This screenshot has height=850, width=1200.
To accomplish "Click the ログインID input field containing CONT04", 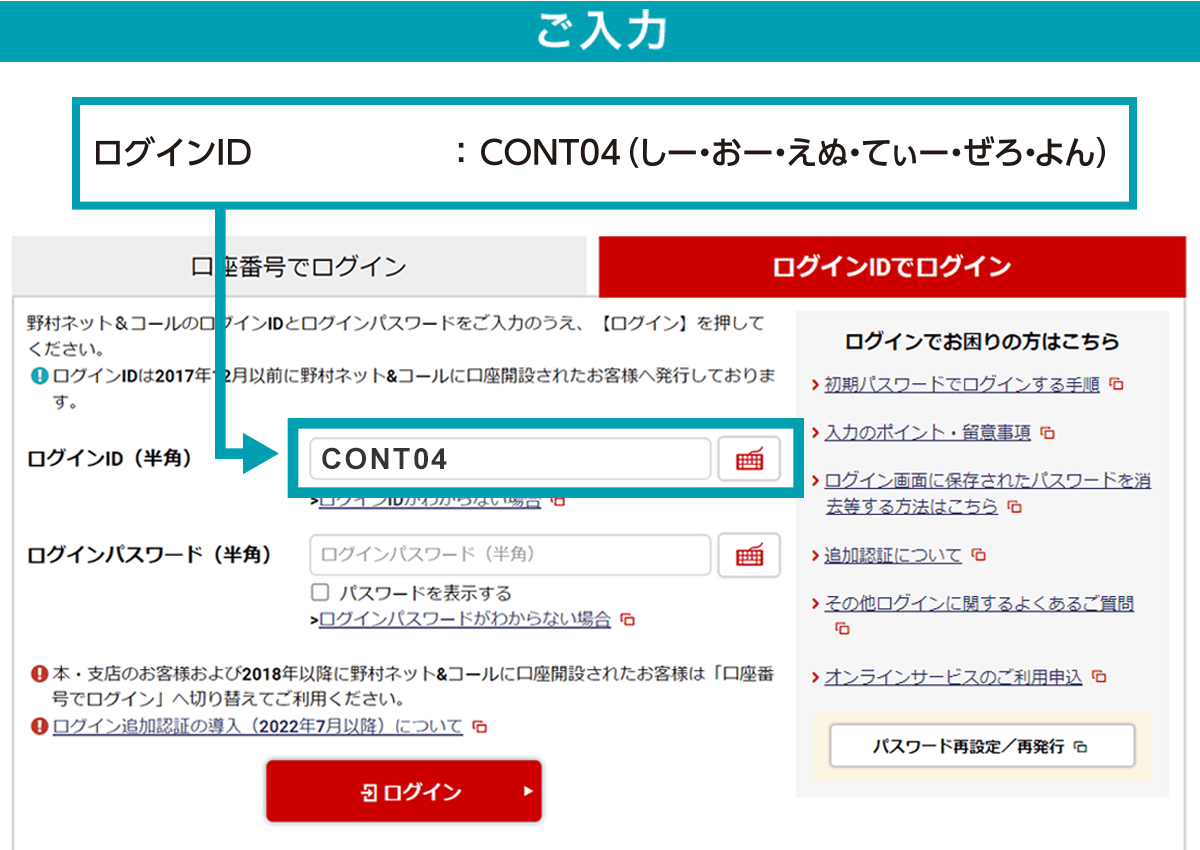I will coord(510,459).
